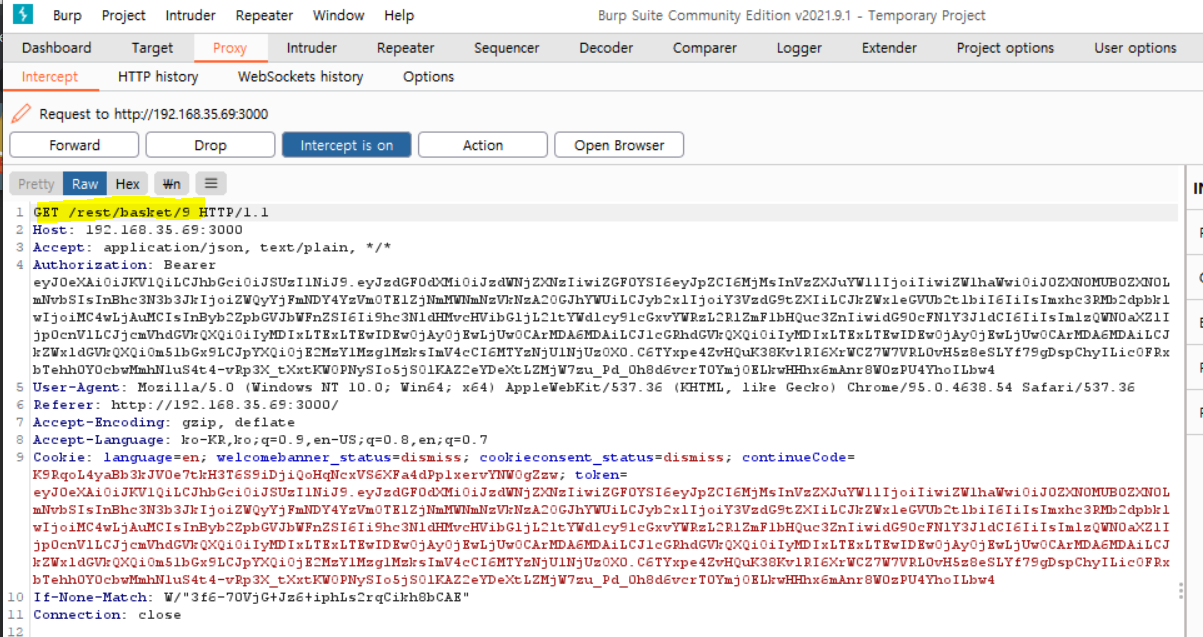The height and width of the screenshot is (637, 1203).
Task: Open the Window menu
Action: coord(338,15)
